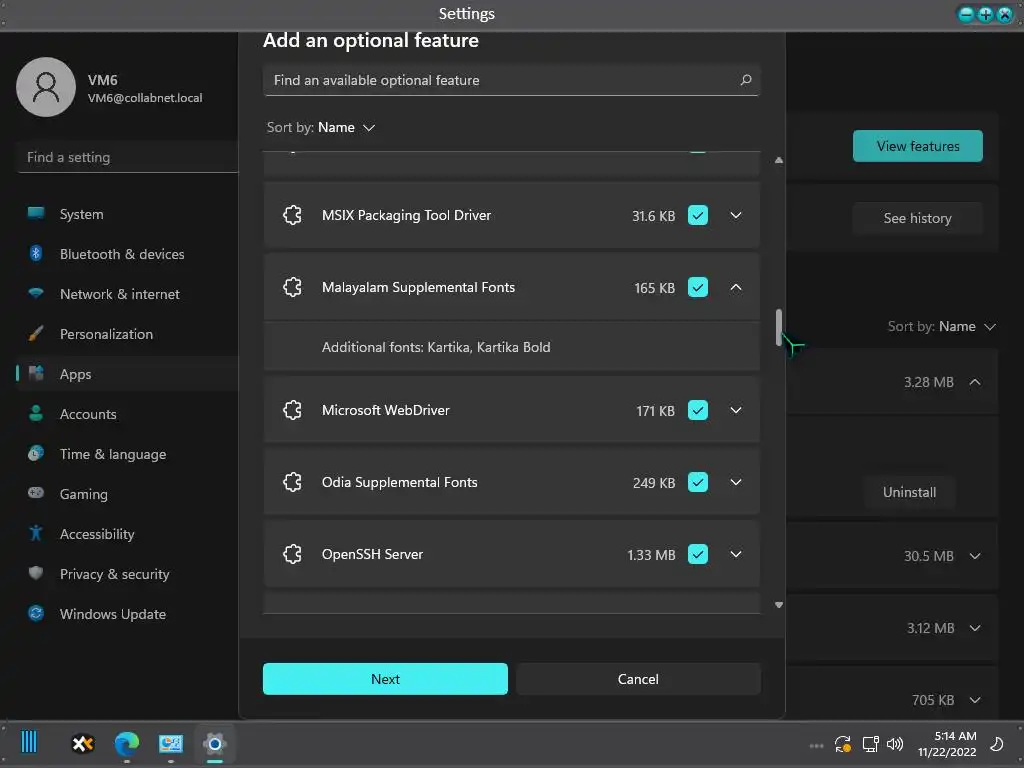
Task: Click the Time & language globe icon
Action: point(36,453)
